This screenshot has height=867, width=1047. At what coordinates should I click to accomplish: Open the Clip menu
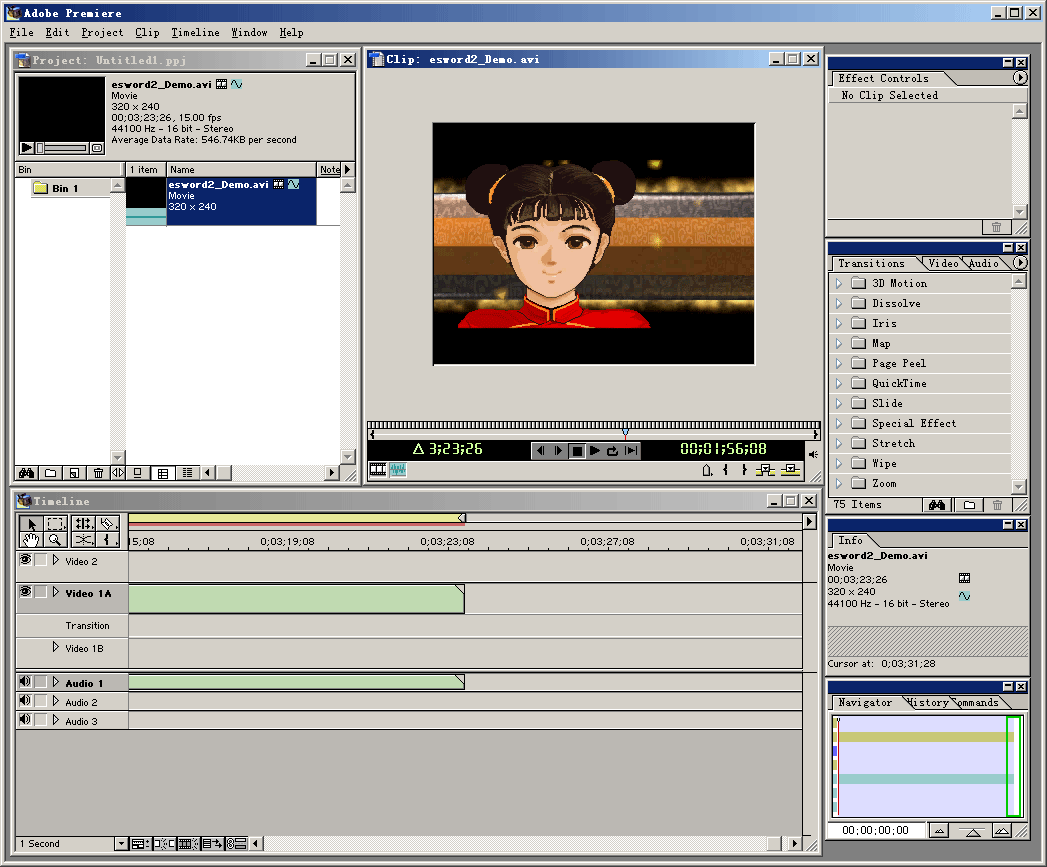[147, 32]
